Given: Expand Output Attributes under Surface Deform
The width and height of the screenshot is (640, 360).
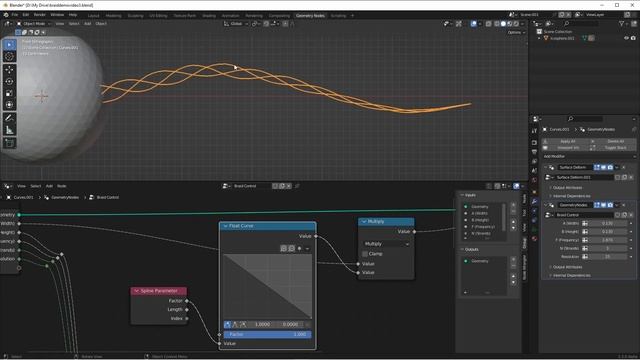Looking at the screenshot, I should (x=567, y=188).
